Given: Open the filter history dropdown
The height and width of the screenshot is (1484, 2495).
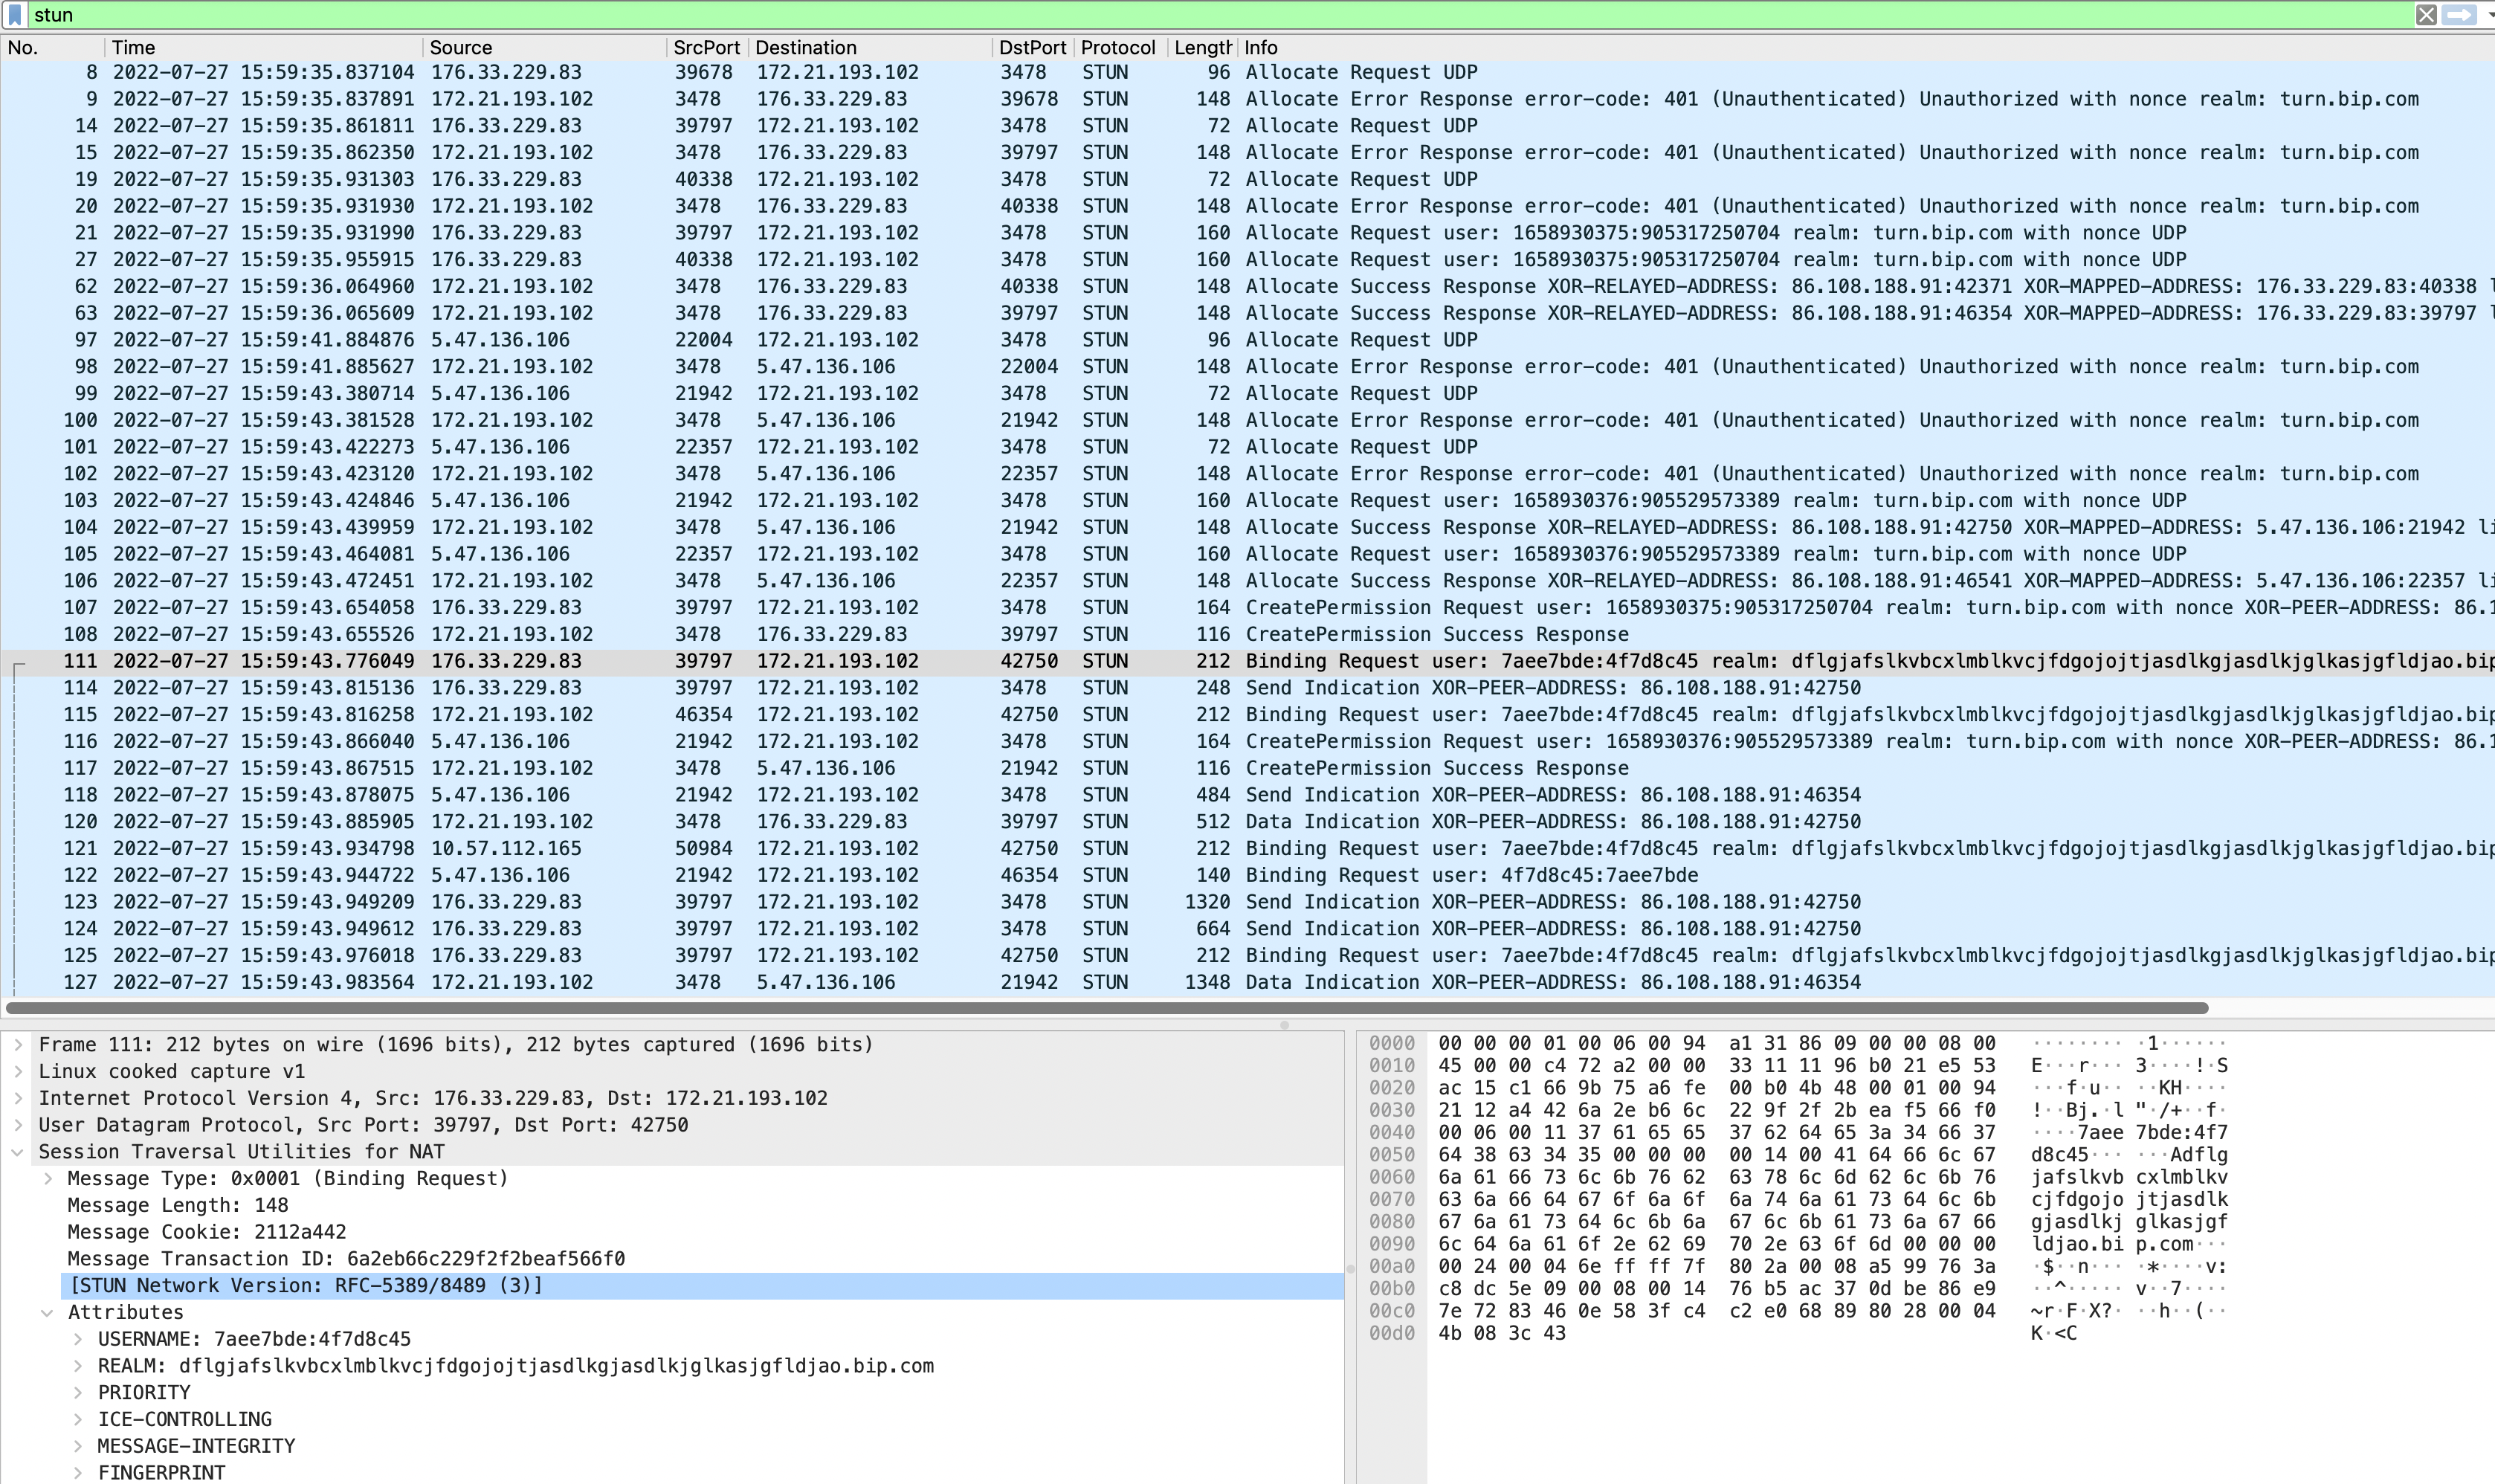Looking at the screenshot, I should pyautogui.click(x=2487, y=15).
